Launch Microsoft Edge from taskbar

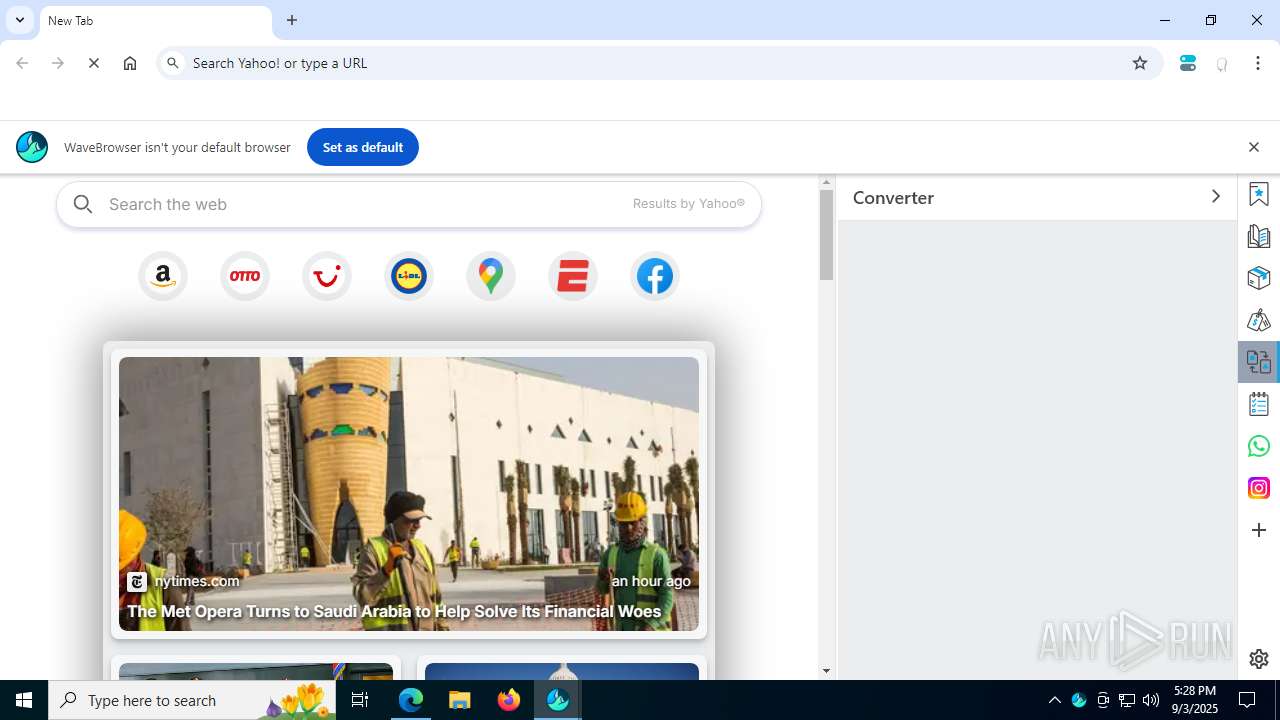[x=411, y=700]
